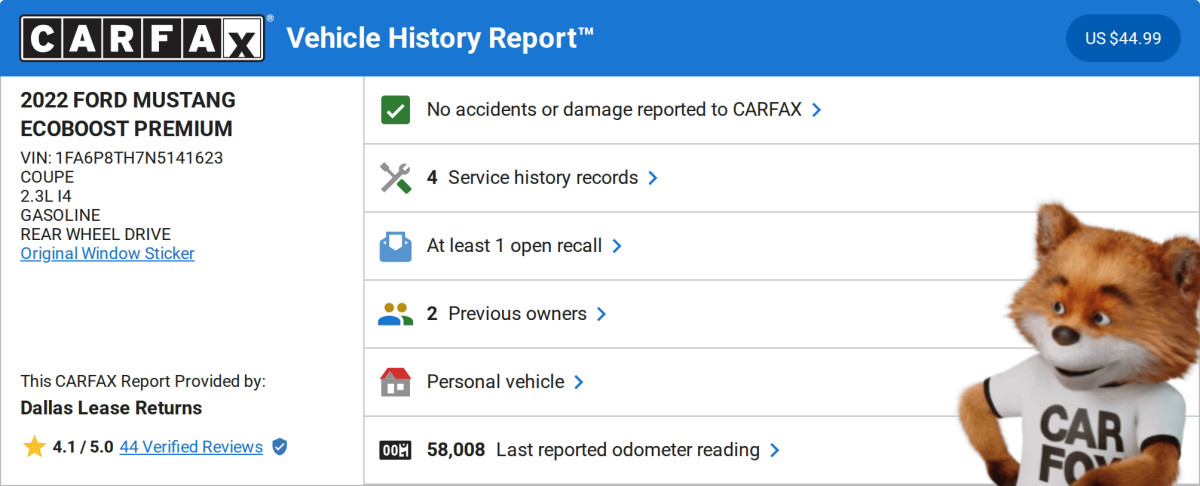Open the Original Window Sticker link
The image size is (1200, 486).
pos(108,253)
